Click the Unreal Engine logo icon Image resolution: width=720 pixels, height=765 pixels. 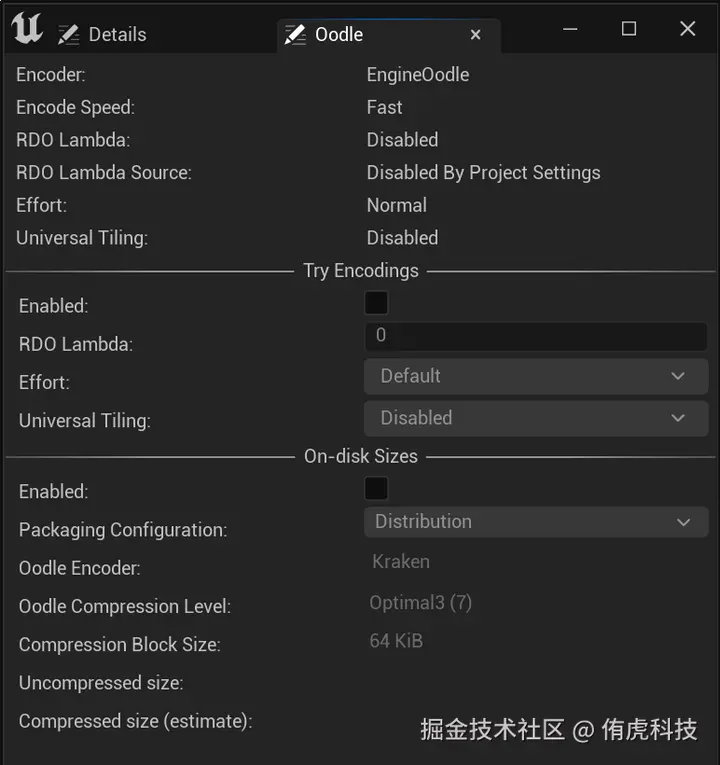point(27,29)
